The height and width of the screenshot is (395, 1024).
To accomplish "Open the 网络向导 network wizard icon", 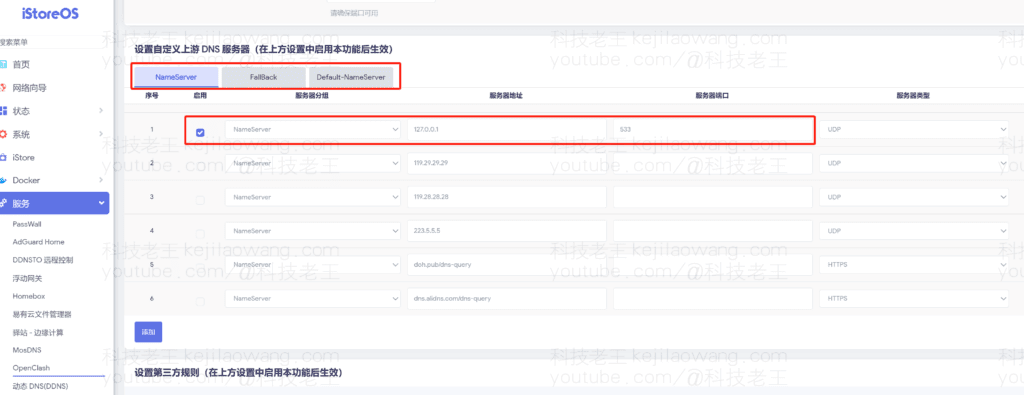I will [x=3, y=87].
